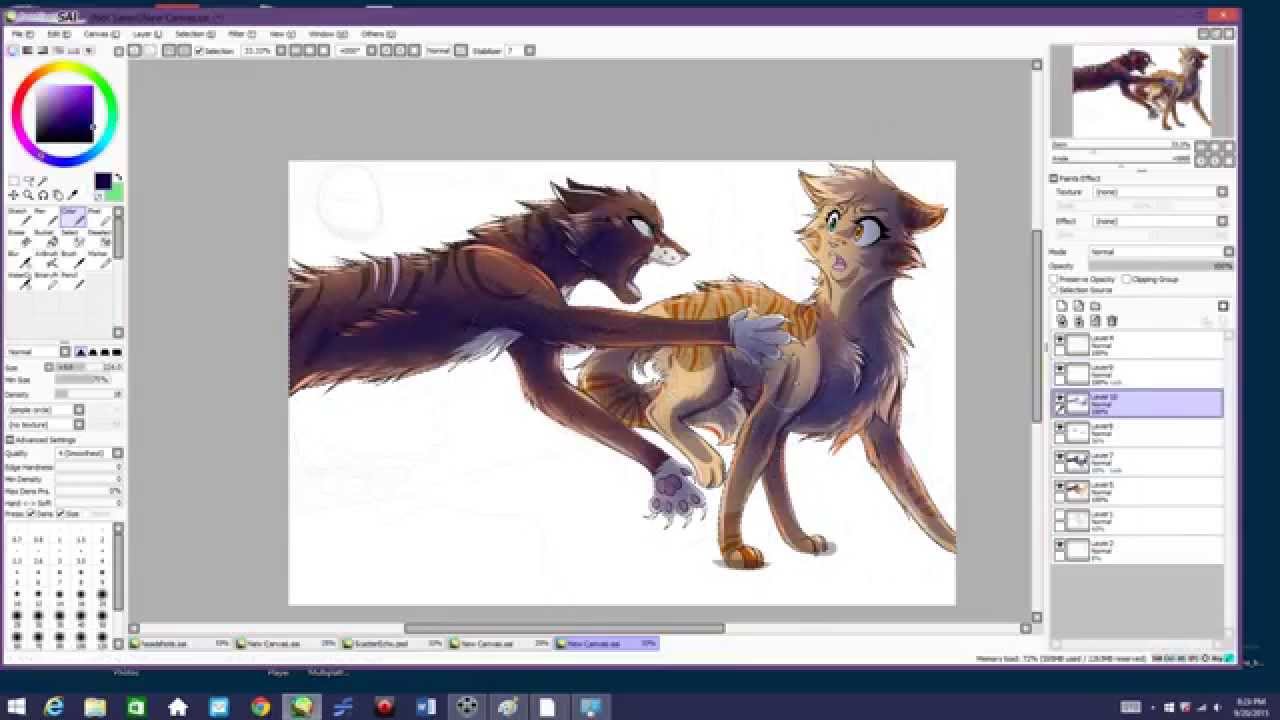
Task: Select the lasso selection tool
Action: click(x=29, y=181)
